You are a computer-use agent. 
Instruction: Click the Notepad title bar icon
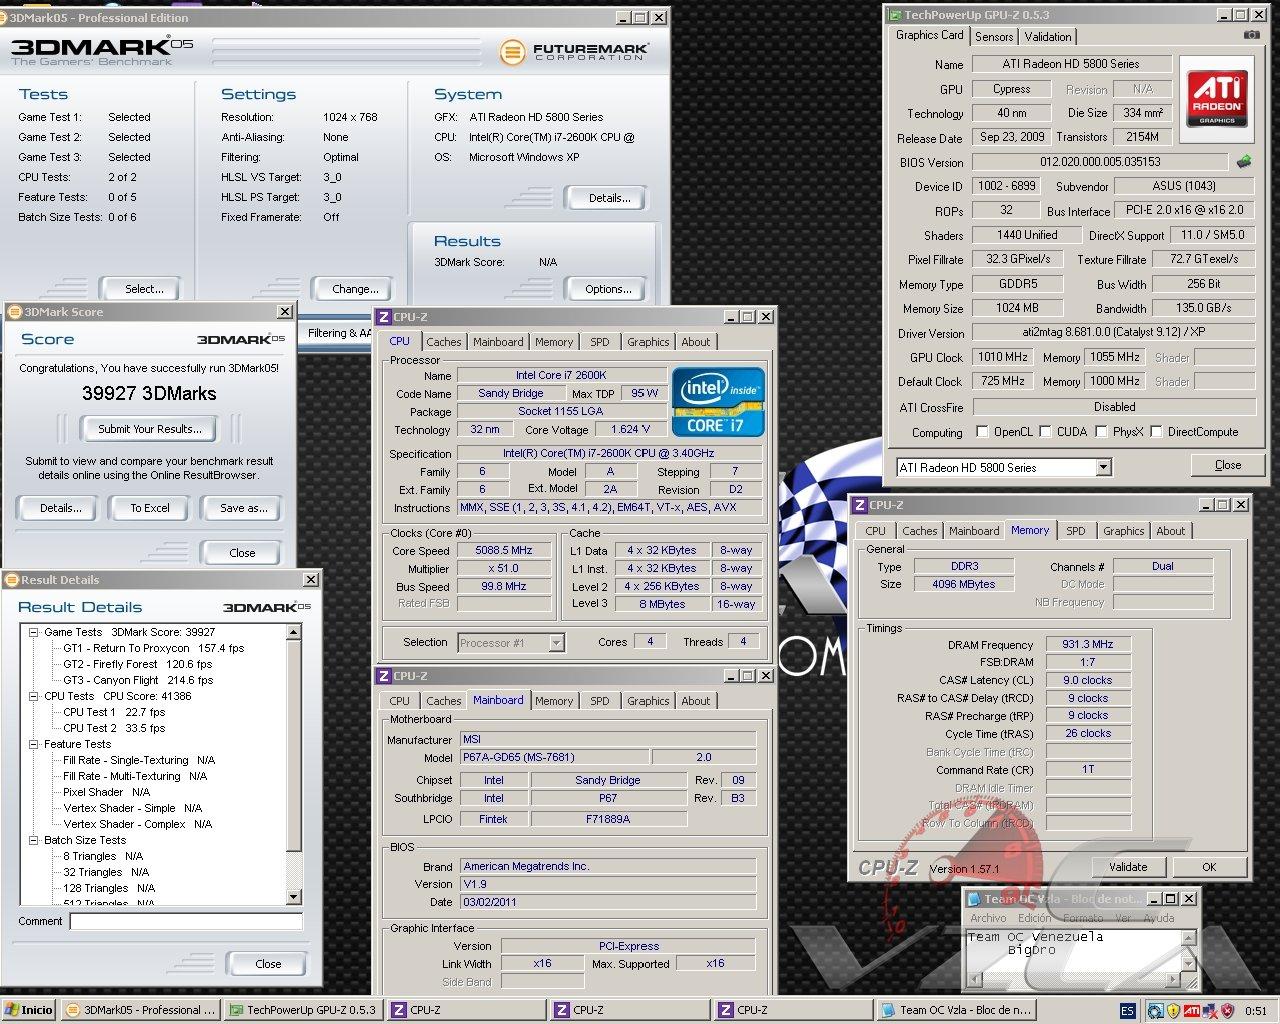click(x=975, y=899)
